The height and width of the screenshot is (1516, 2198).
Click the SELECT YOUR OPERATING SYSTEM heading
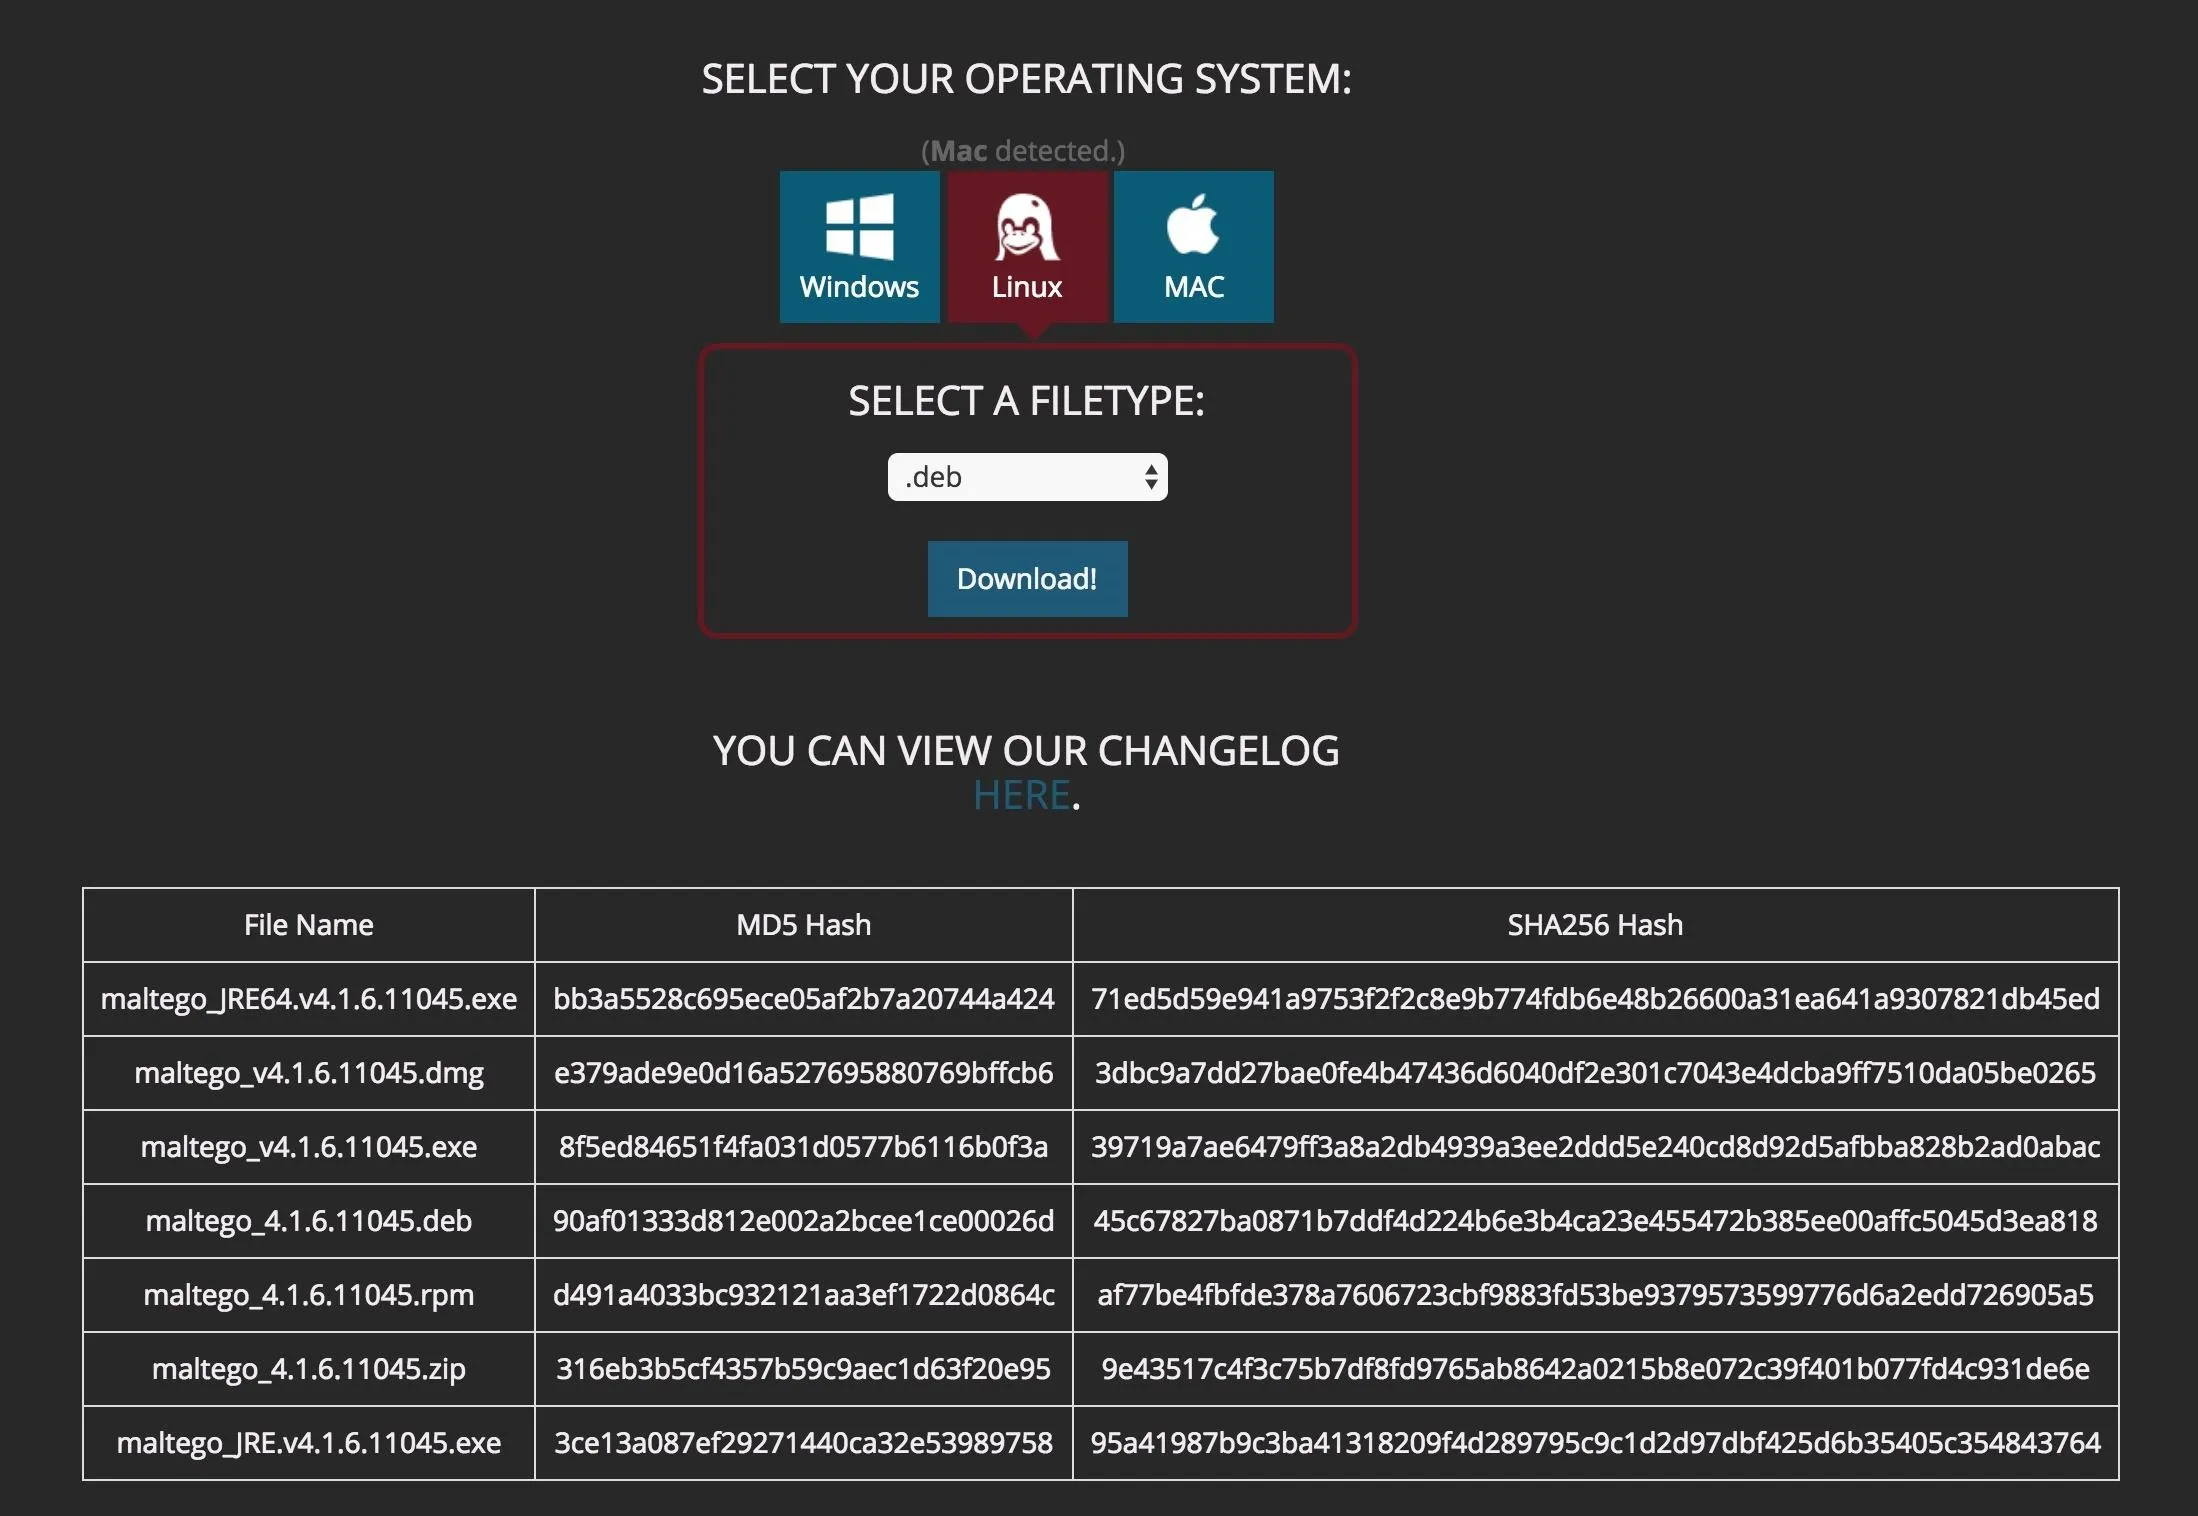click(x=1027, y=79)
